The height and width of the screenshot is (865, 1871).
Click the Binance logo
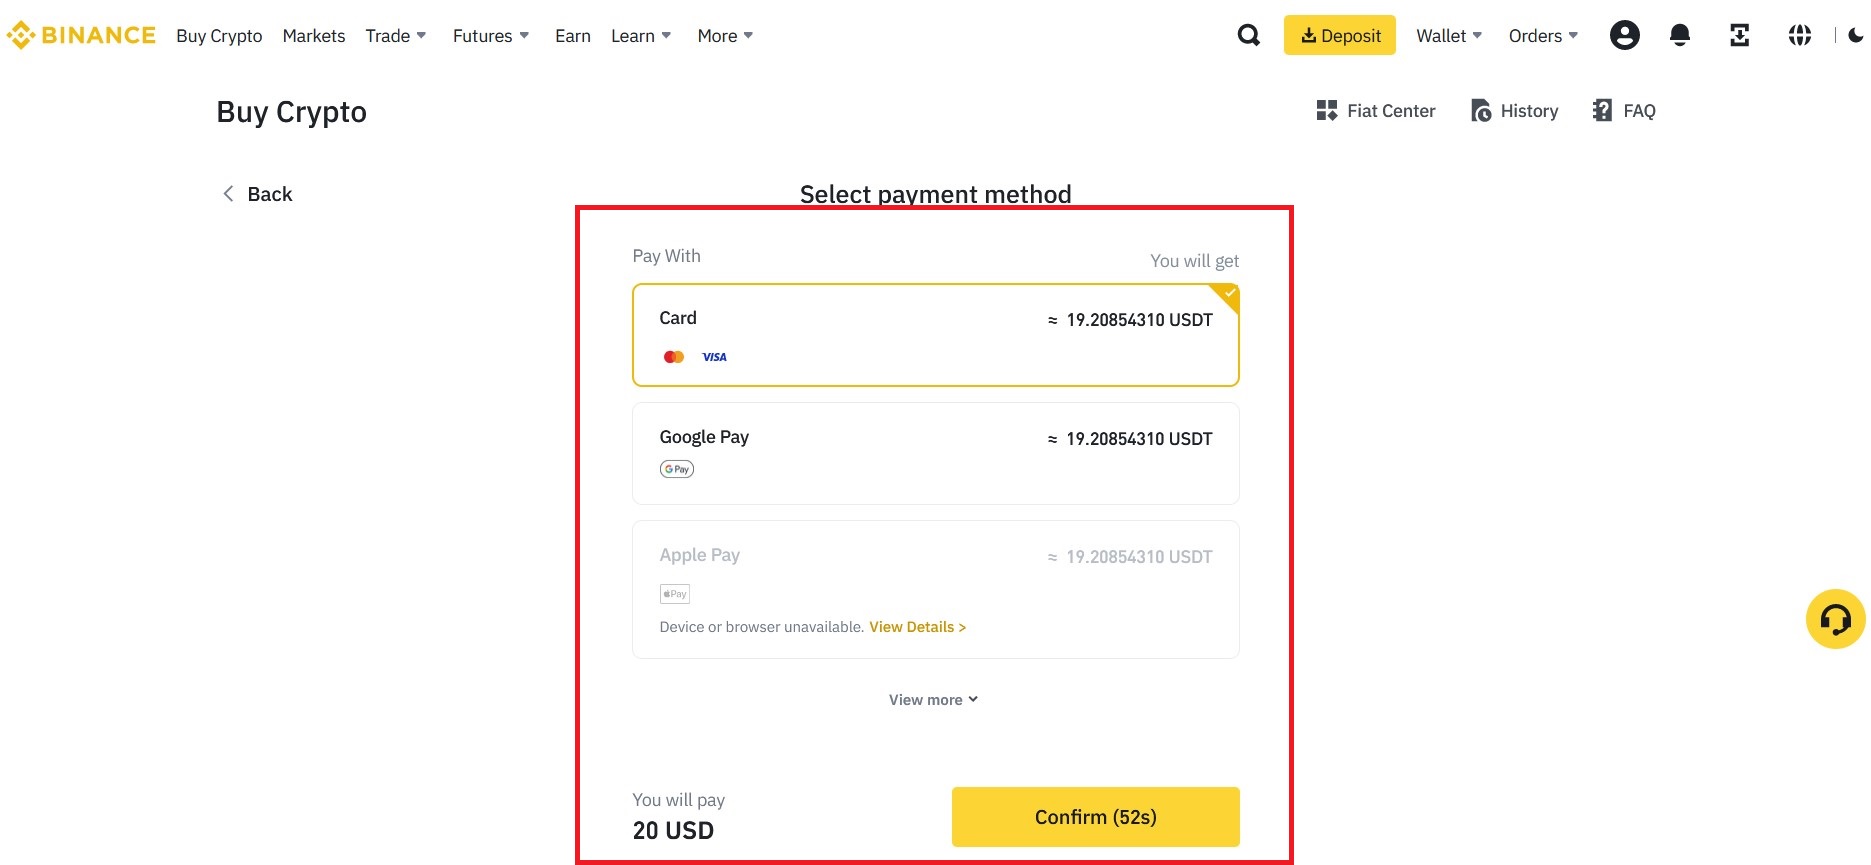pyautogui.click(x=81, y=36)
